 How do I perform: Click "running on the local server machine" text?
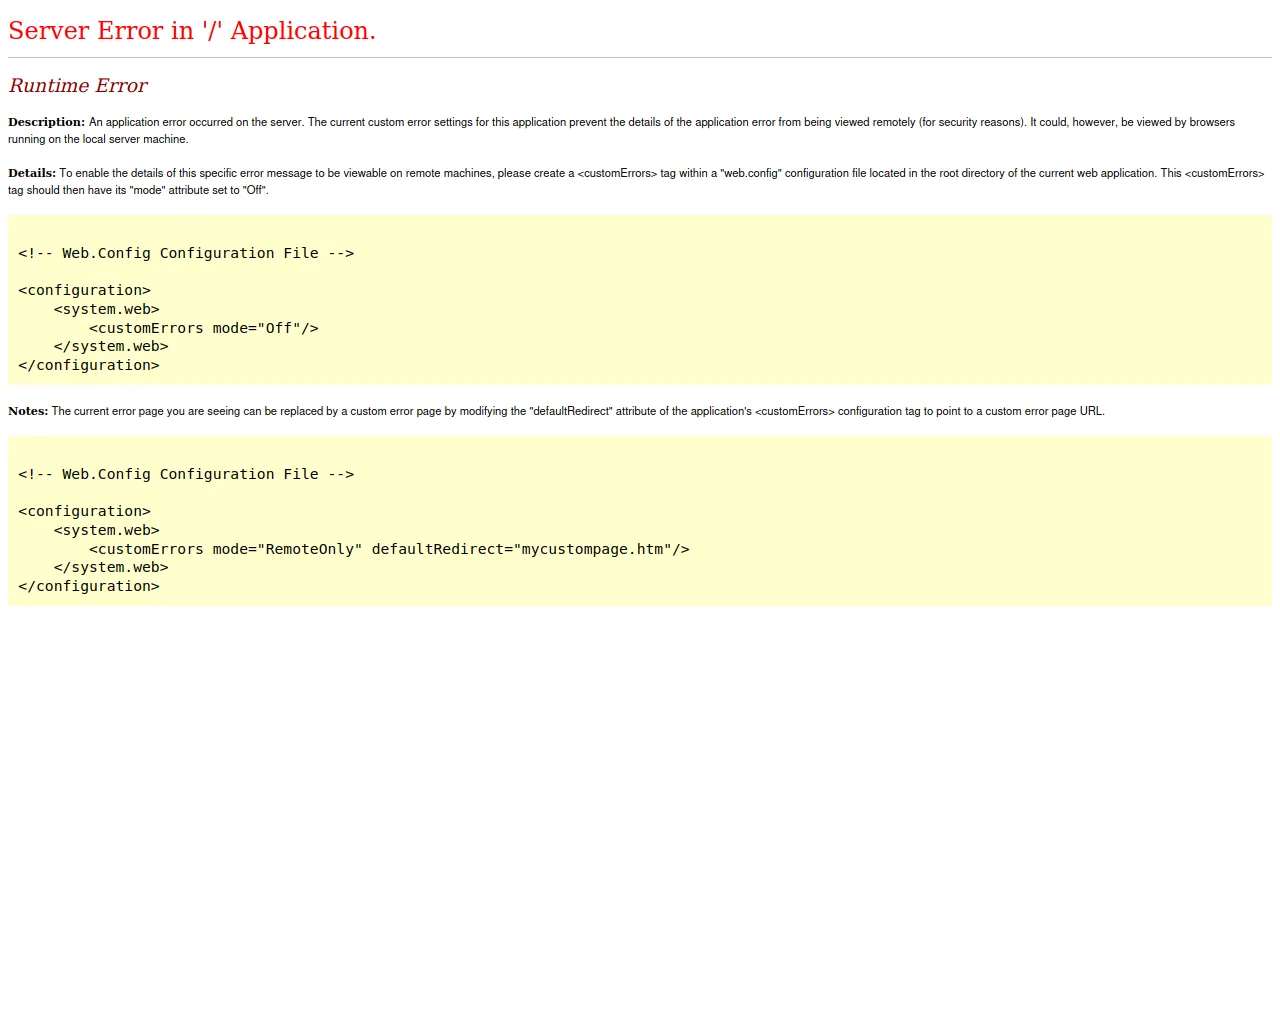(x=98, y=139)
